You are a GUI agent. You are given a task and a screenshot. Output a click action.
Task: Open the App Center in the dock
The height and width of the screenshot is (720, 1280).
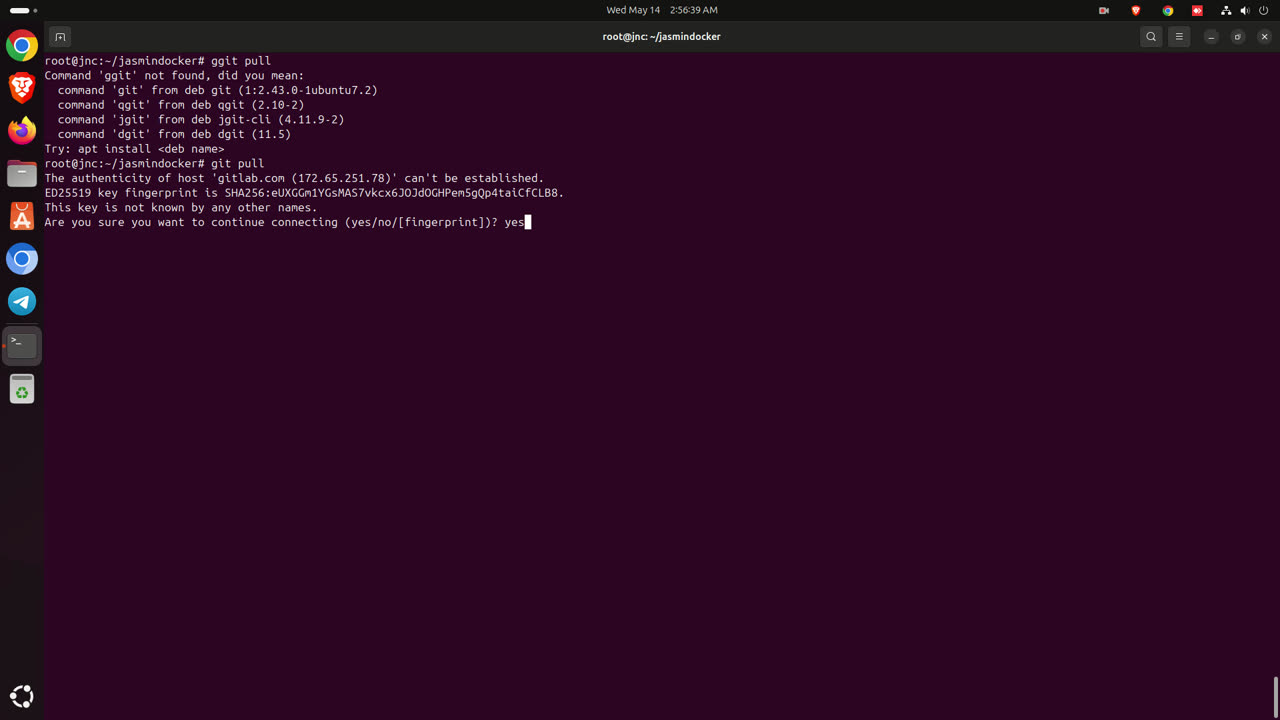pyautogui.click(x=22, y=216)
